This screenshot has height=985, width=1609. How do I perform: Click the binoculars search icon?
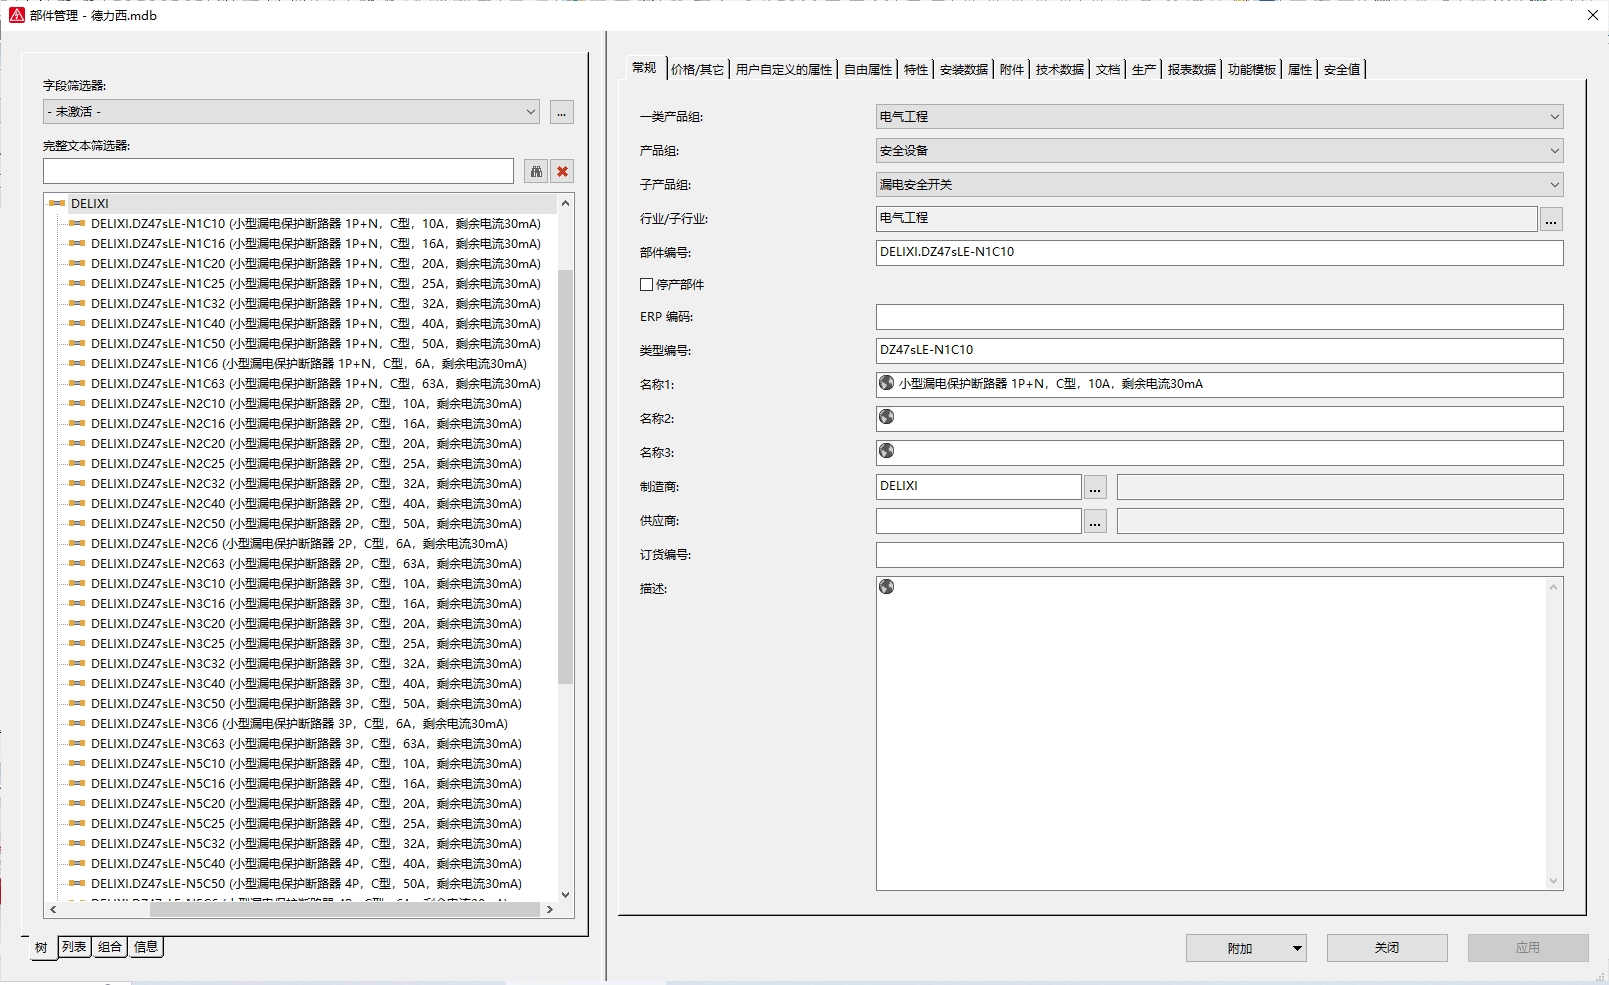tap(536, 172)
